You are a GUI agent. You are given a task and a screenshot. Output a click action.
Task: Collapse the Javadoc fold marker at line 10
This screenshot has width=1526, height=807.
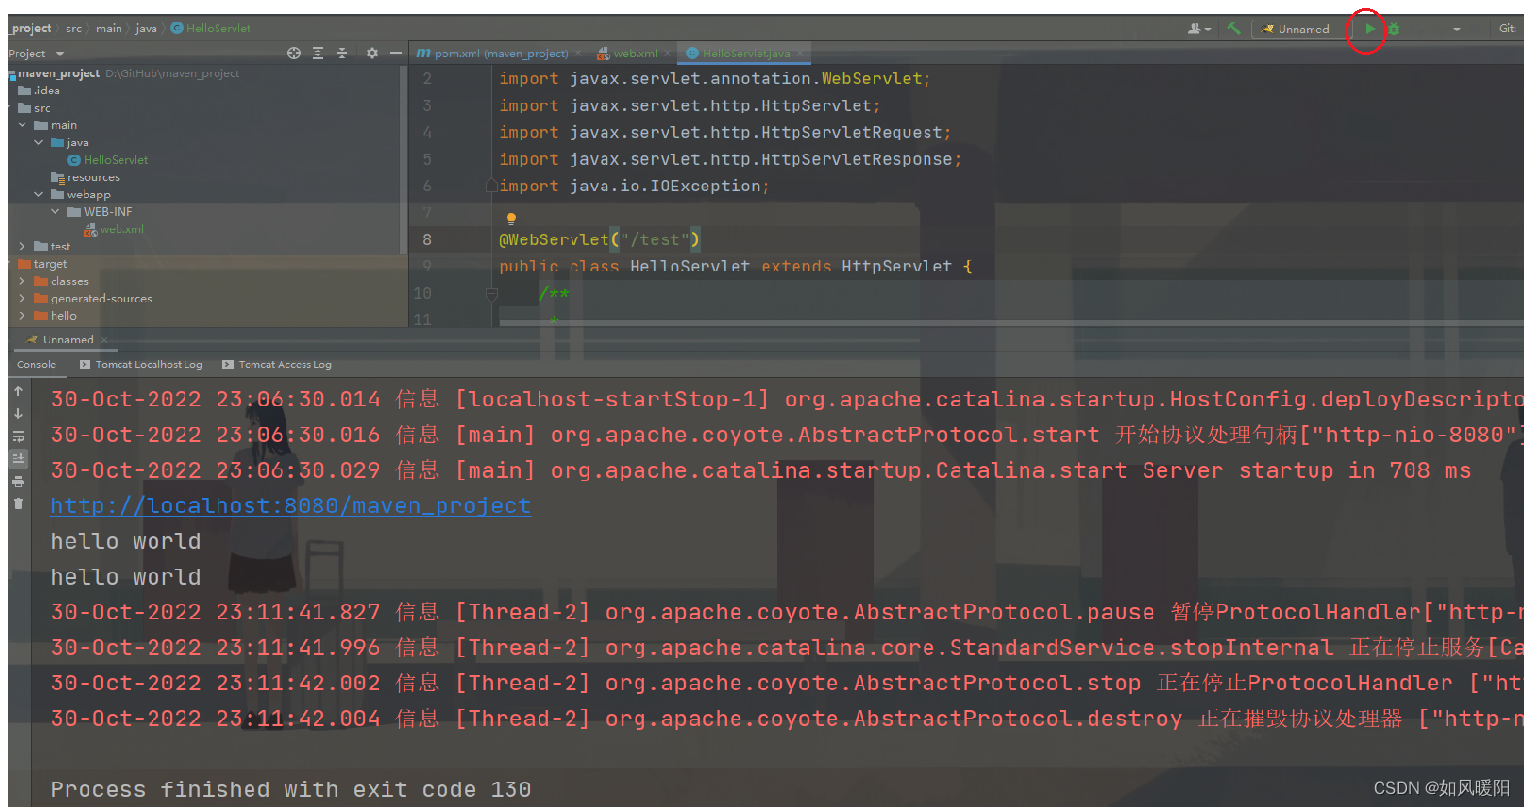[x=491, y=293]
